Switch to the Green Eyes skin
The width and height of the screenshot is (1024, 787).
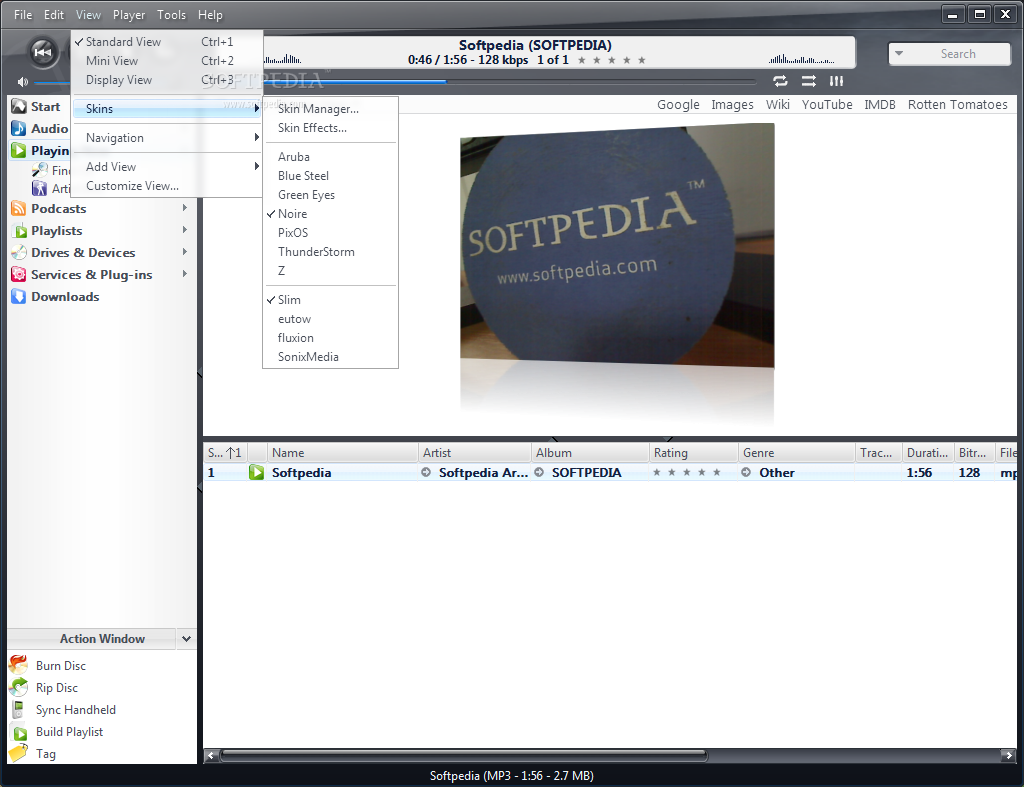pos(330,195)
